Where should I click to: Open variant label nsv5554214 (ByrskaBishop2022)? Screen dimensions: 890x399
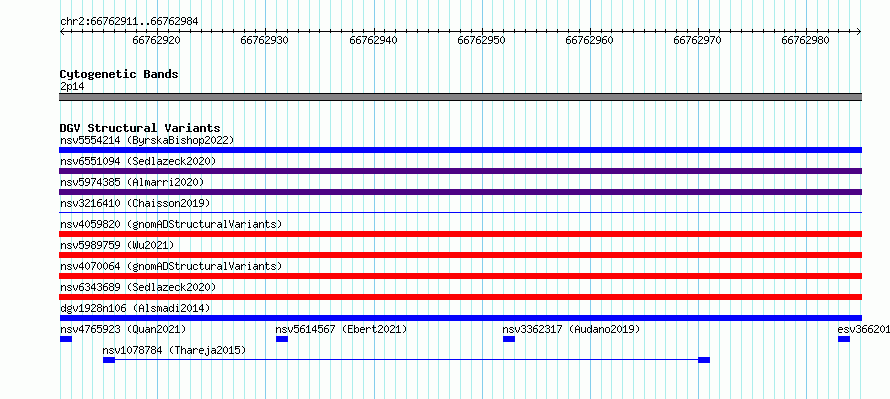pos(147,140)
